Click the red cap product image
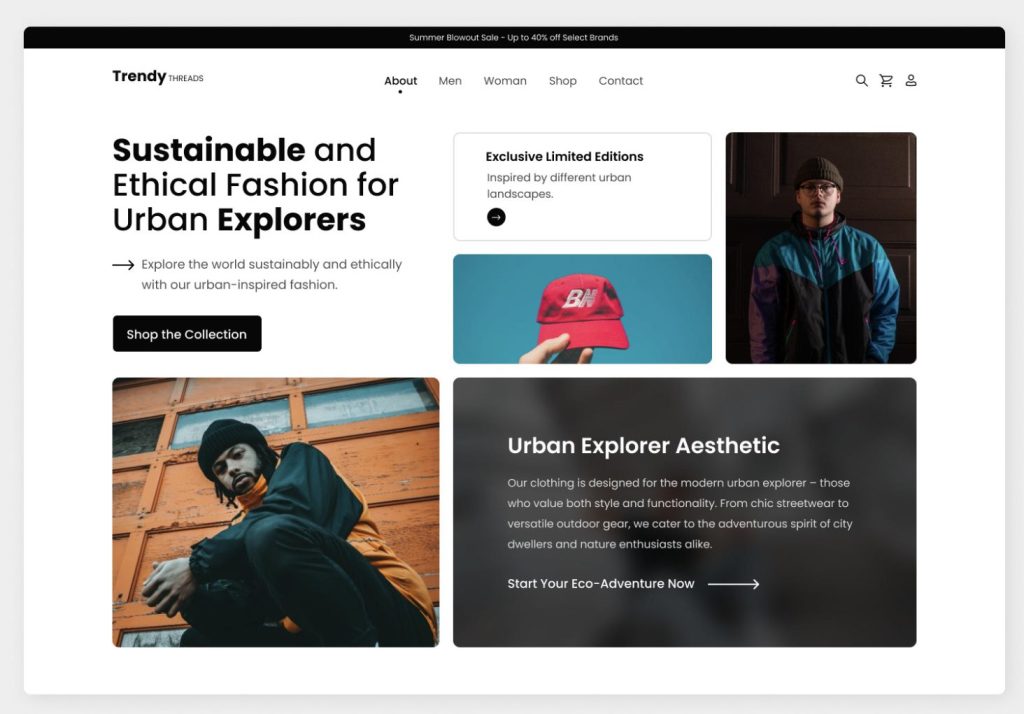The width and height of the screenshot is (1024, 714). tap(582, 309)
